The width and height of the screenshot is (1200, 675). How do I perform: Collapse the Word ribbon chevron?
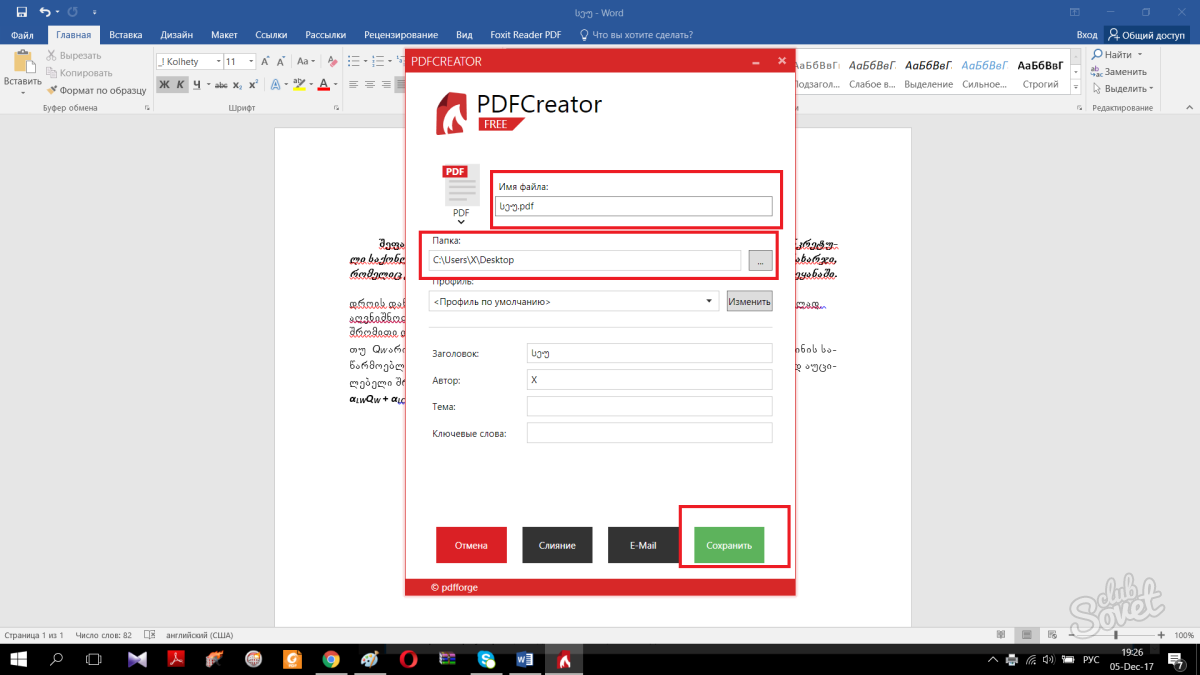click(1189, 107)
